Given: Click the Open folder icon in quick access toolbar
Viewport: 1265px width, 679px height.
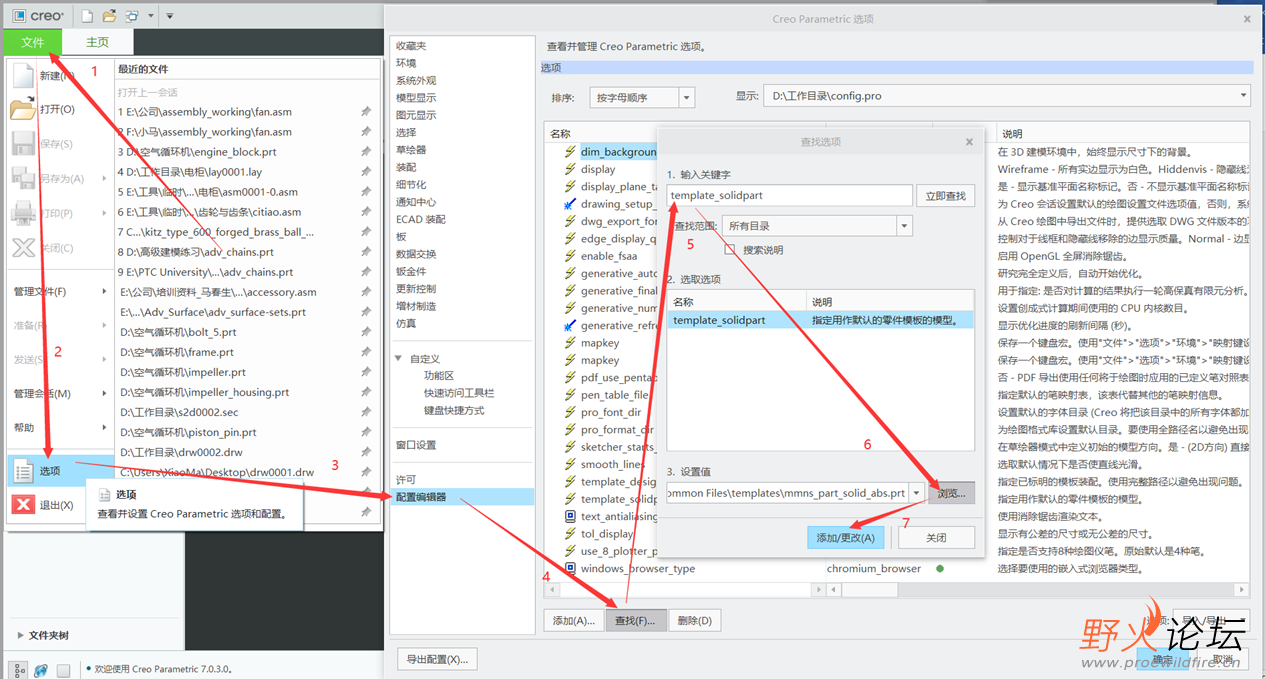Looking at the screenshot, I should coord(109,15).
